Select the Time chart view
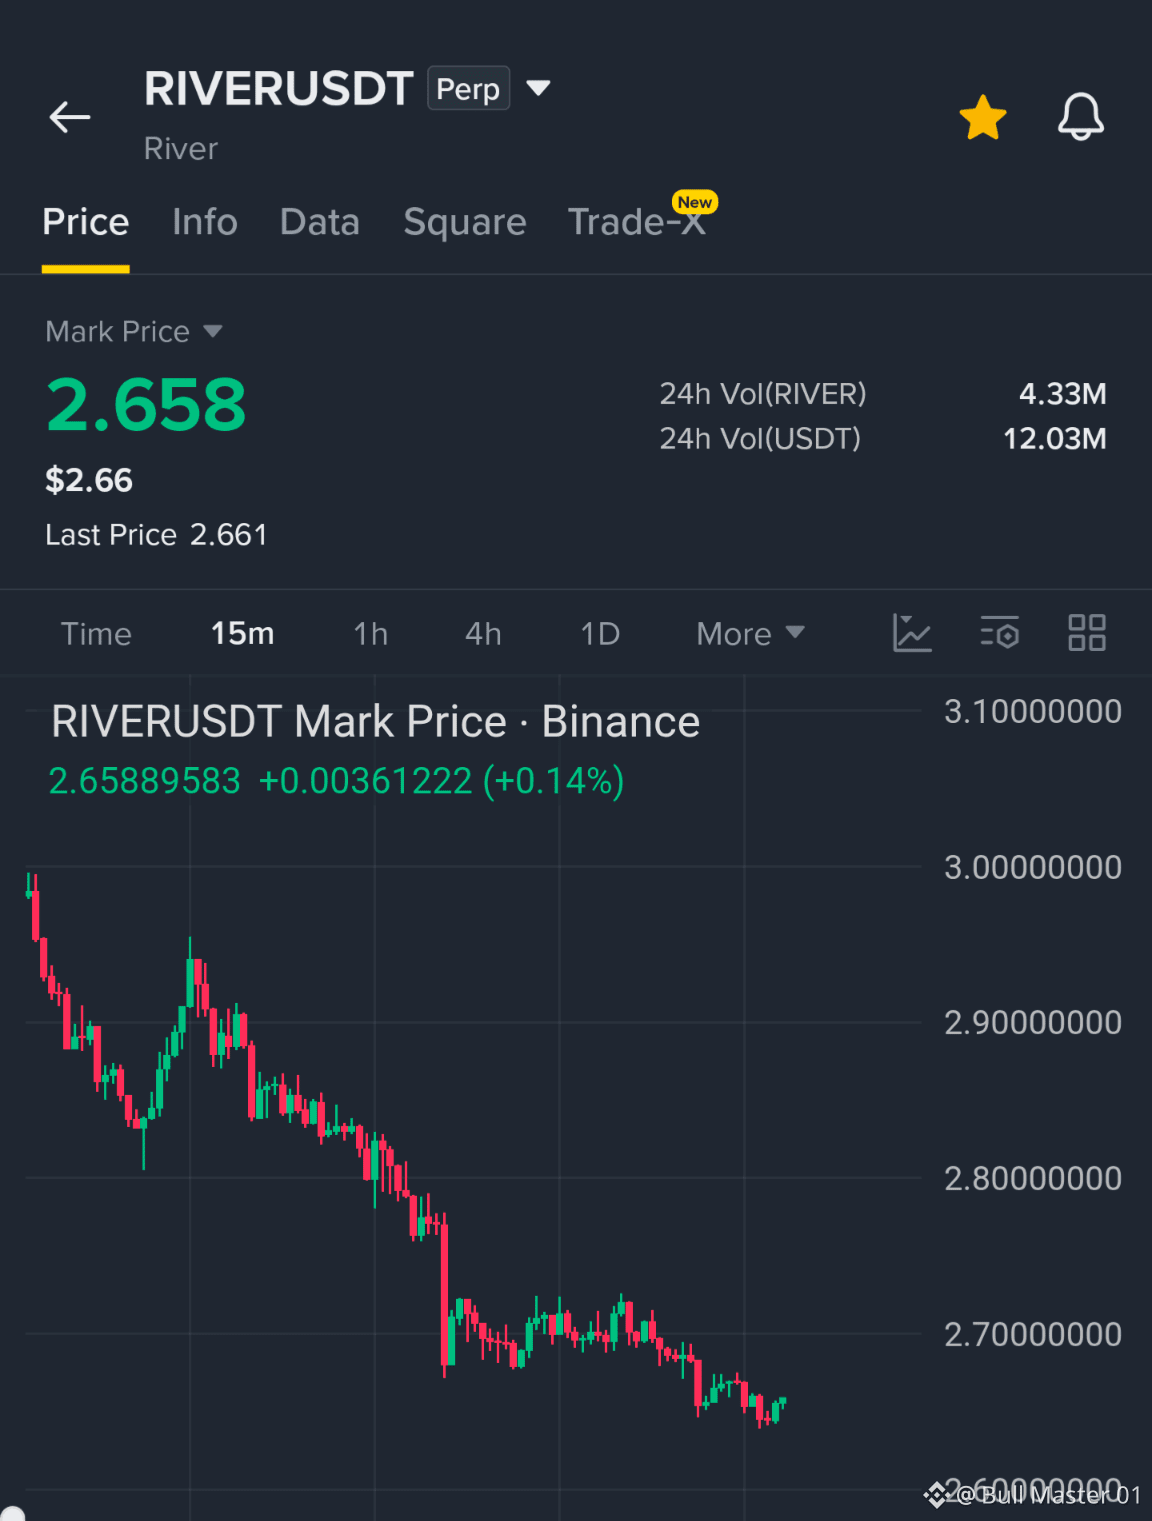 coord(96,634)
